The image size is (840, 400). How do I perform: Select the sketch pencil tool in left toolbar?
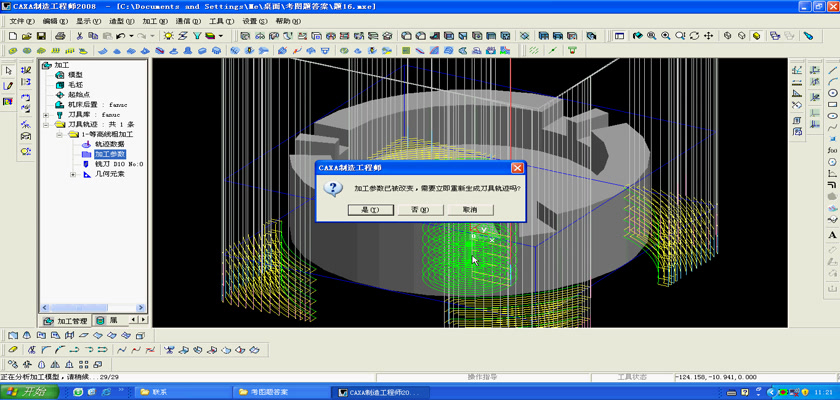tap(9, 86)
